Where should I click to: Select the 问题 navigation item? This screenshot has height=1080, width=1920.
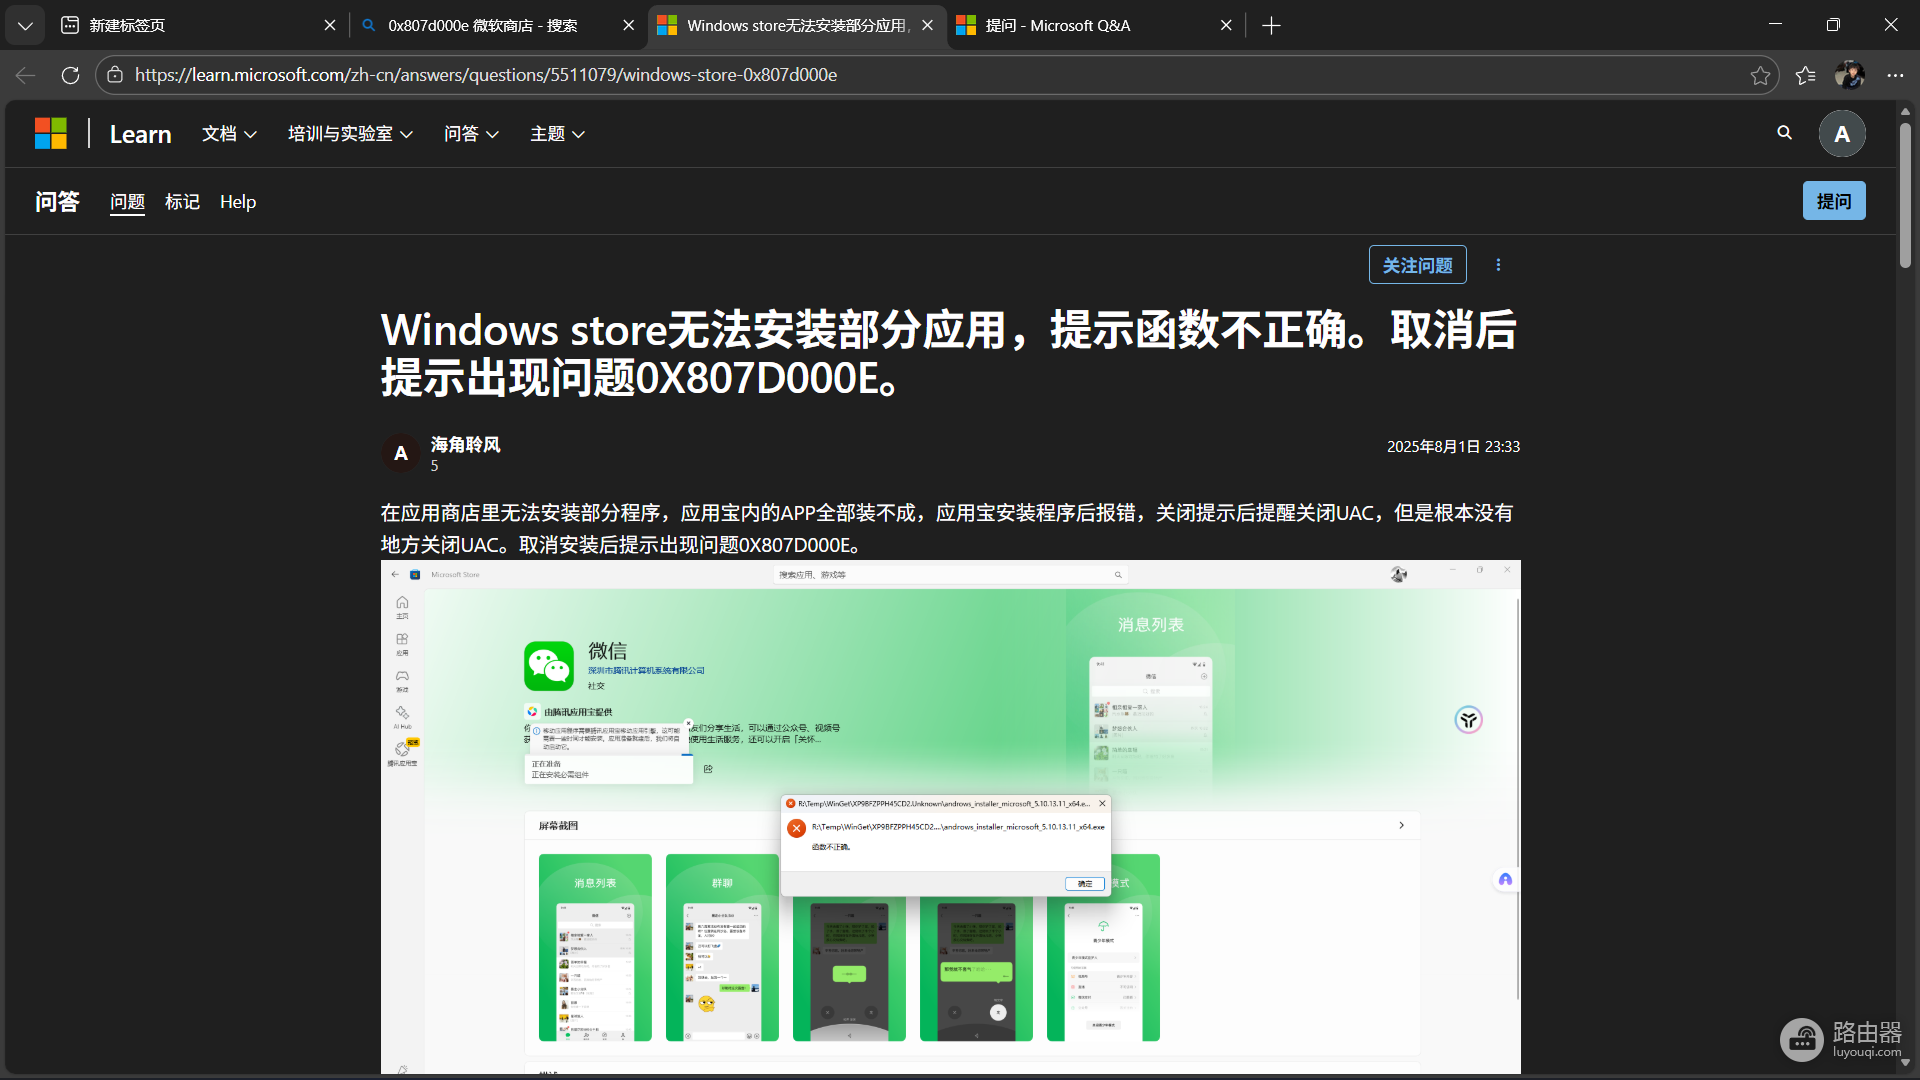(127, 202)
